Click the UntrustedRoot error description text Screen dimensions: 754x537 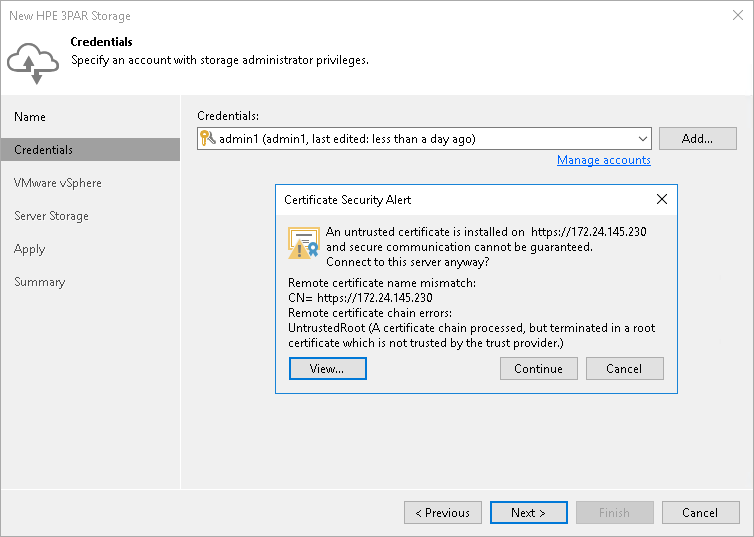point(471,336)
